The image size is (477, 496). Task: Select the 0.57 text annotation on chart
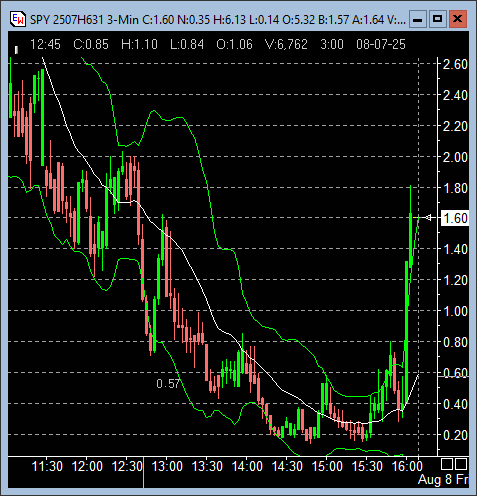pyautogui.click(x=168, y=384)
